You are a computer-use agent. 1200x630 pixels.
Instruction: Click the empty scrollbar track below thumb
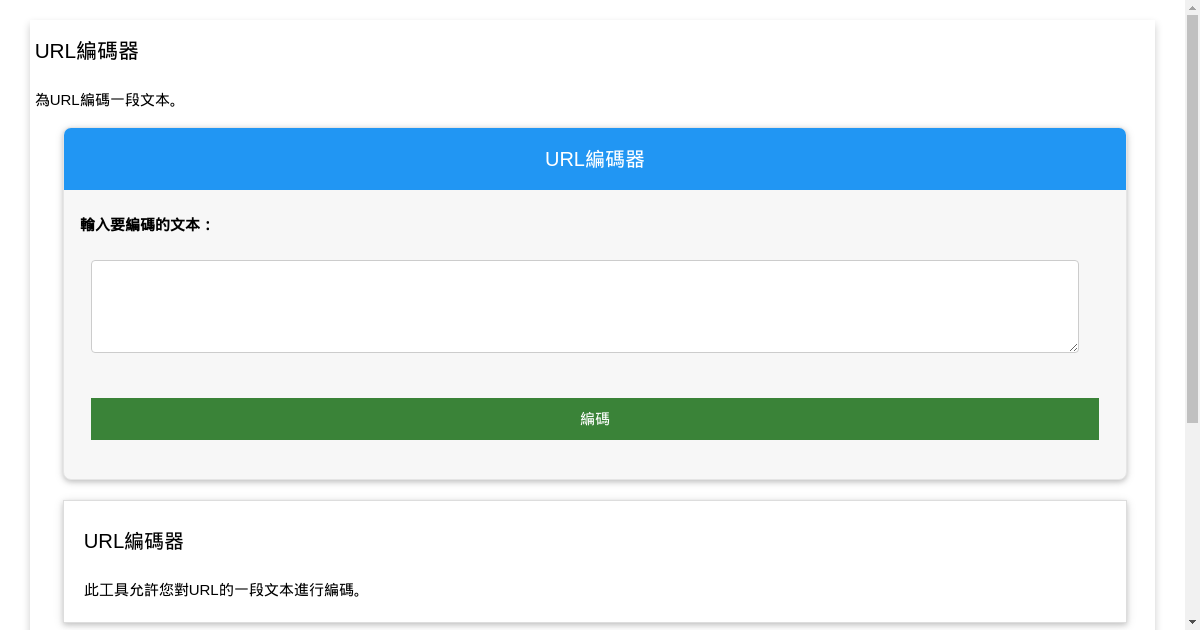[1192, 520]
